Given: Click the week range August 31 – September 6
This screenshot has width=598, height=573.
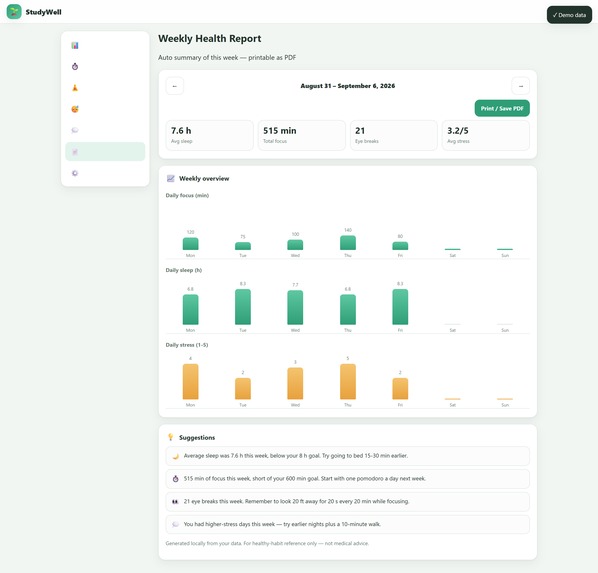Looking at the screenshot, I should [347, 86].
